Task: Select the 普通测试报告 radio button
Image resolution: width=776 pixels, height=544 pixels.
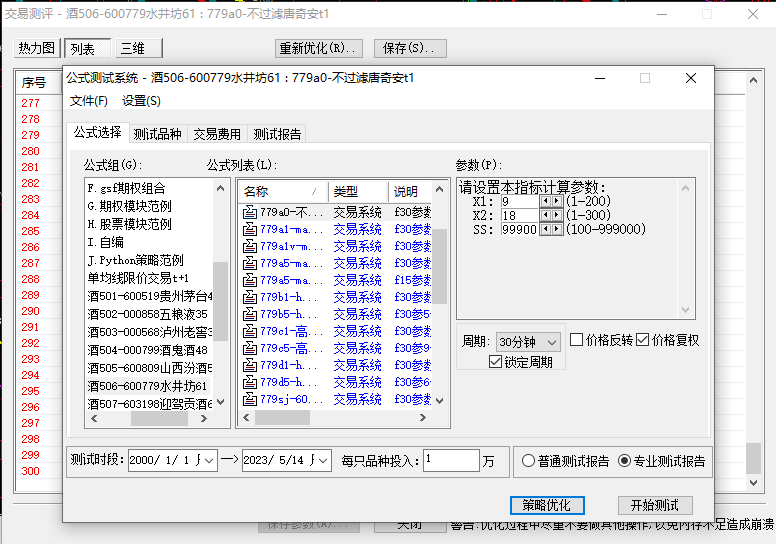Action: (x=529, y=461)
